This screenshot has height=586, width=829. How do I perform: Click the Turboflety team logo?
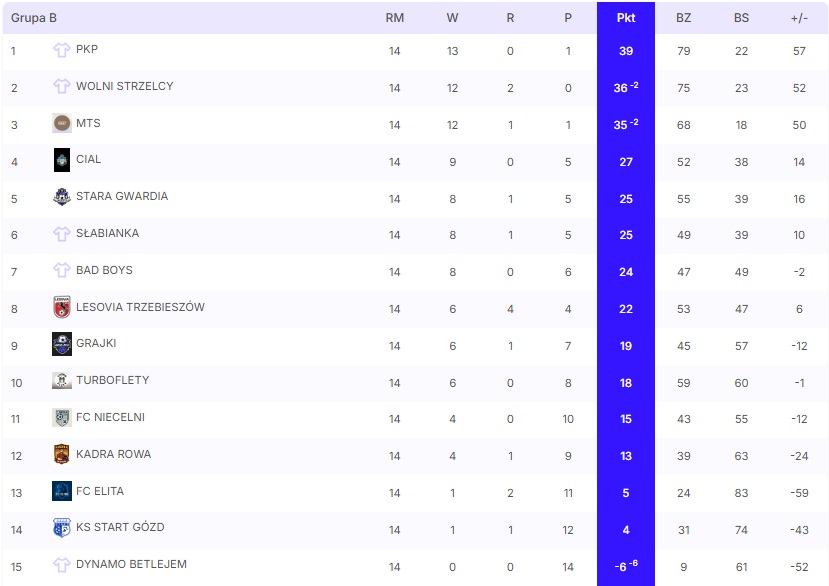pos(62,381)
